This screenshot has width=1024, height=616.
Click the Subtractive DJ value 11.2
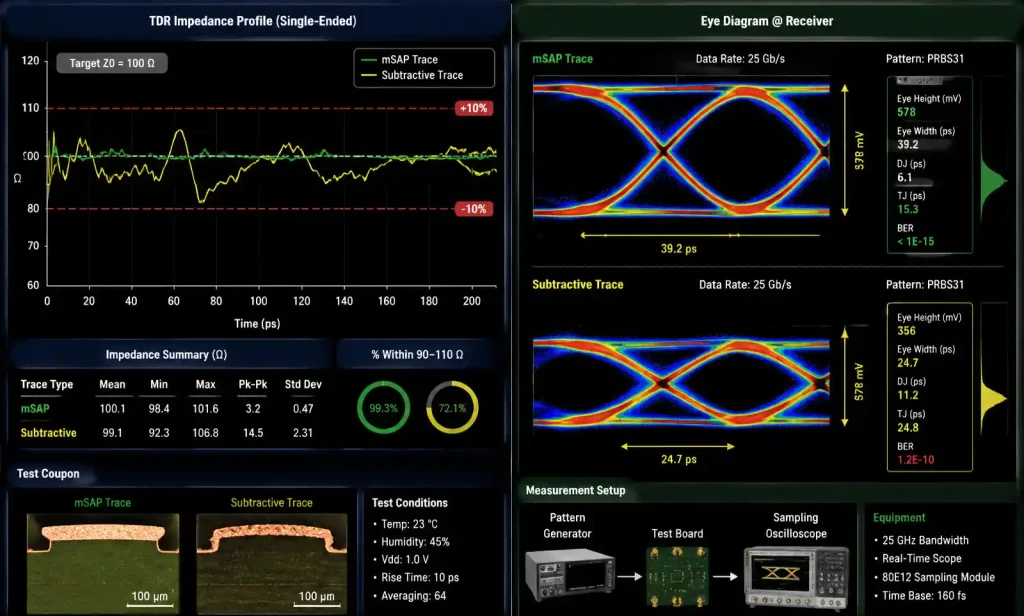[x=907, y=395]
